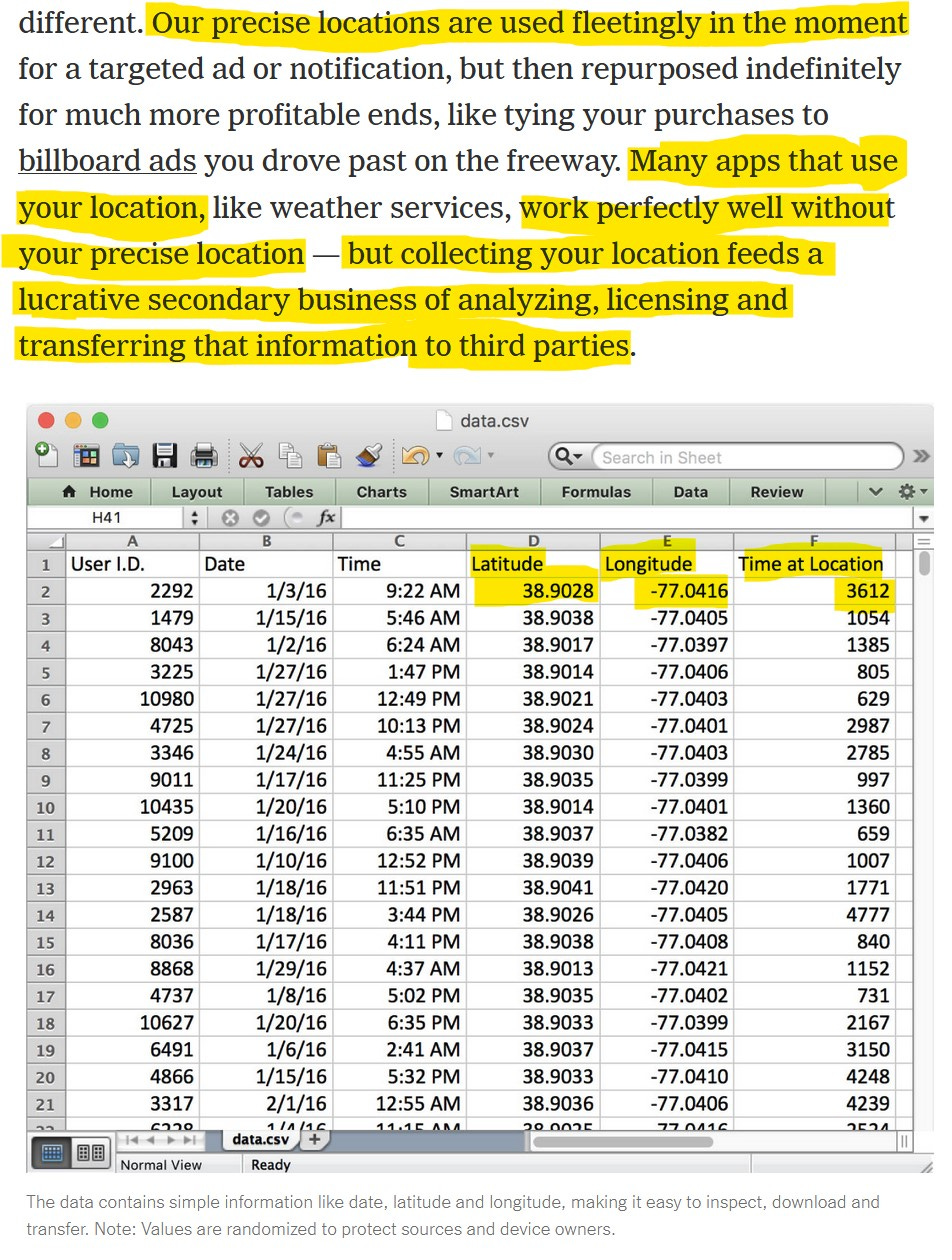Add a new sheet with plus tab
Viewport: 952px width, 1260px height.
[313, 1140]
